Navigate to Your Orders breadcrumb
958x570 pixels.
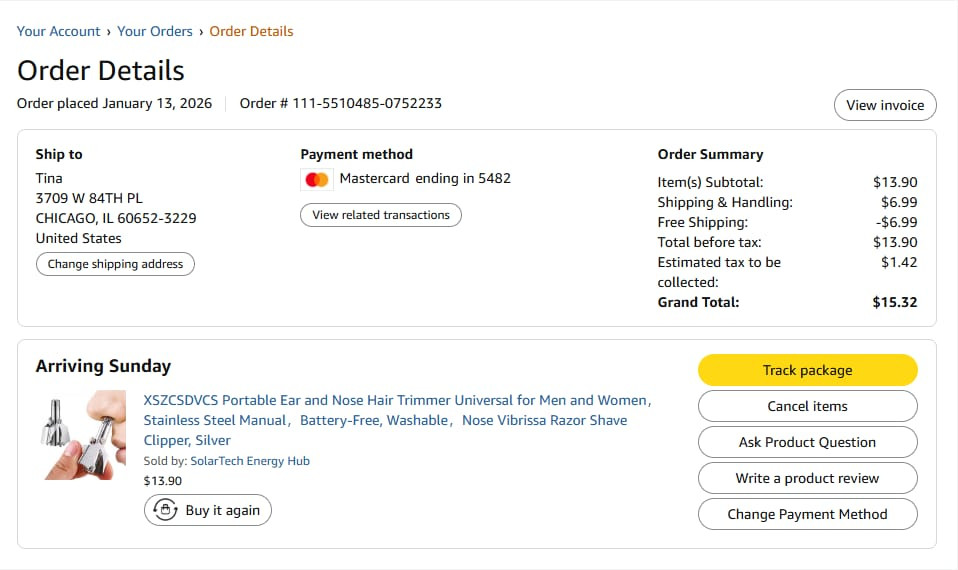[155, 31]
